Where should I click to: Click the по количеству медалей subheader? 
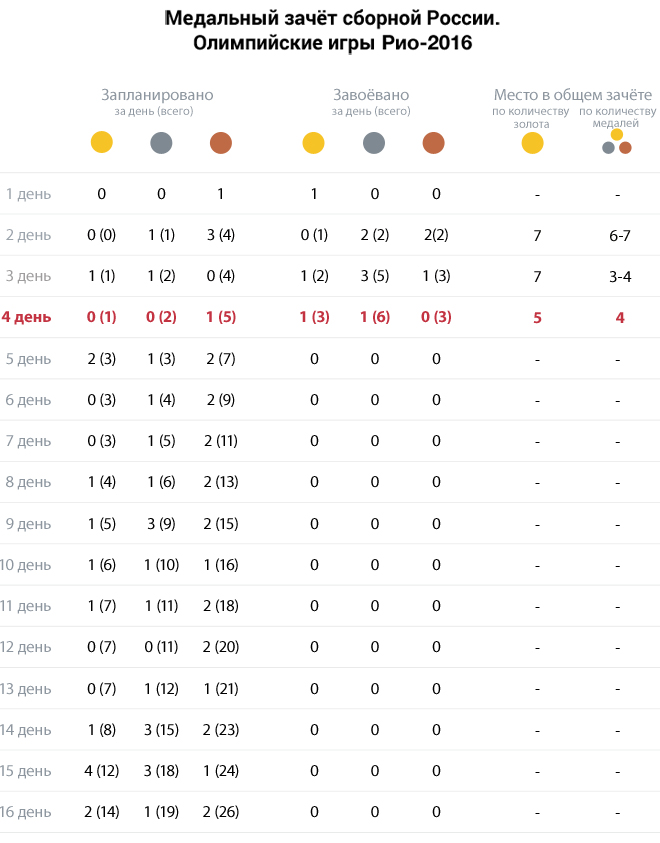pos(617,117)
